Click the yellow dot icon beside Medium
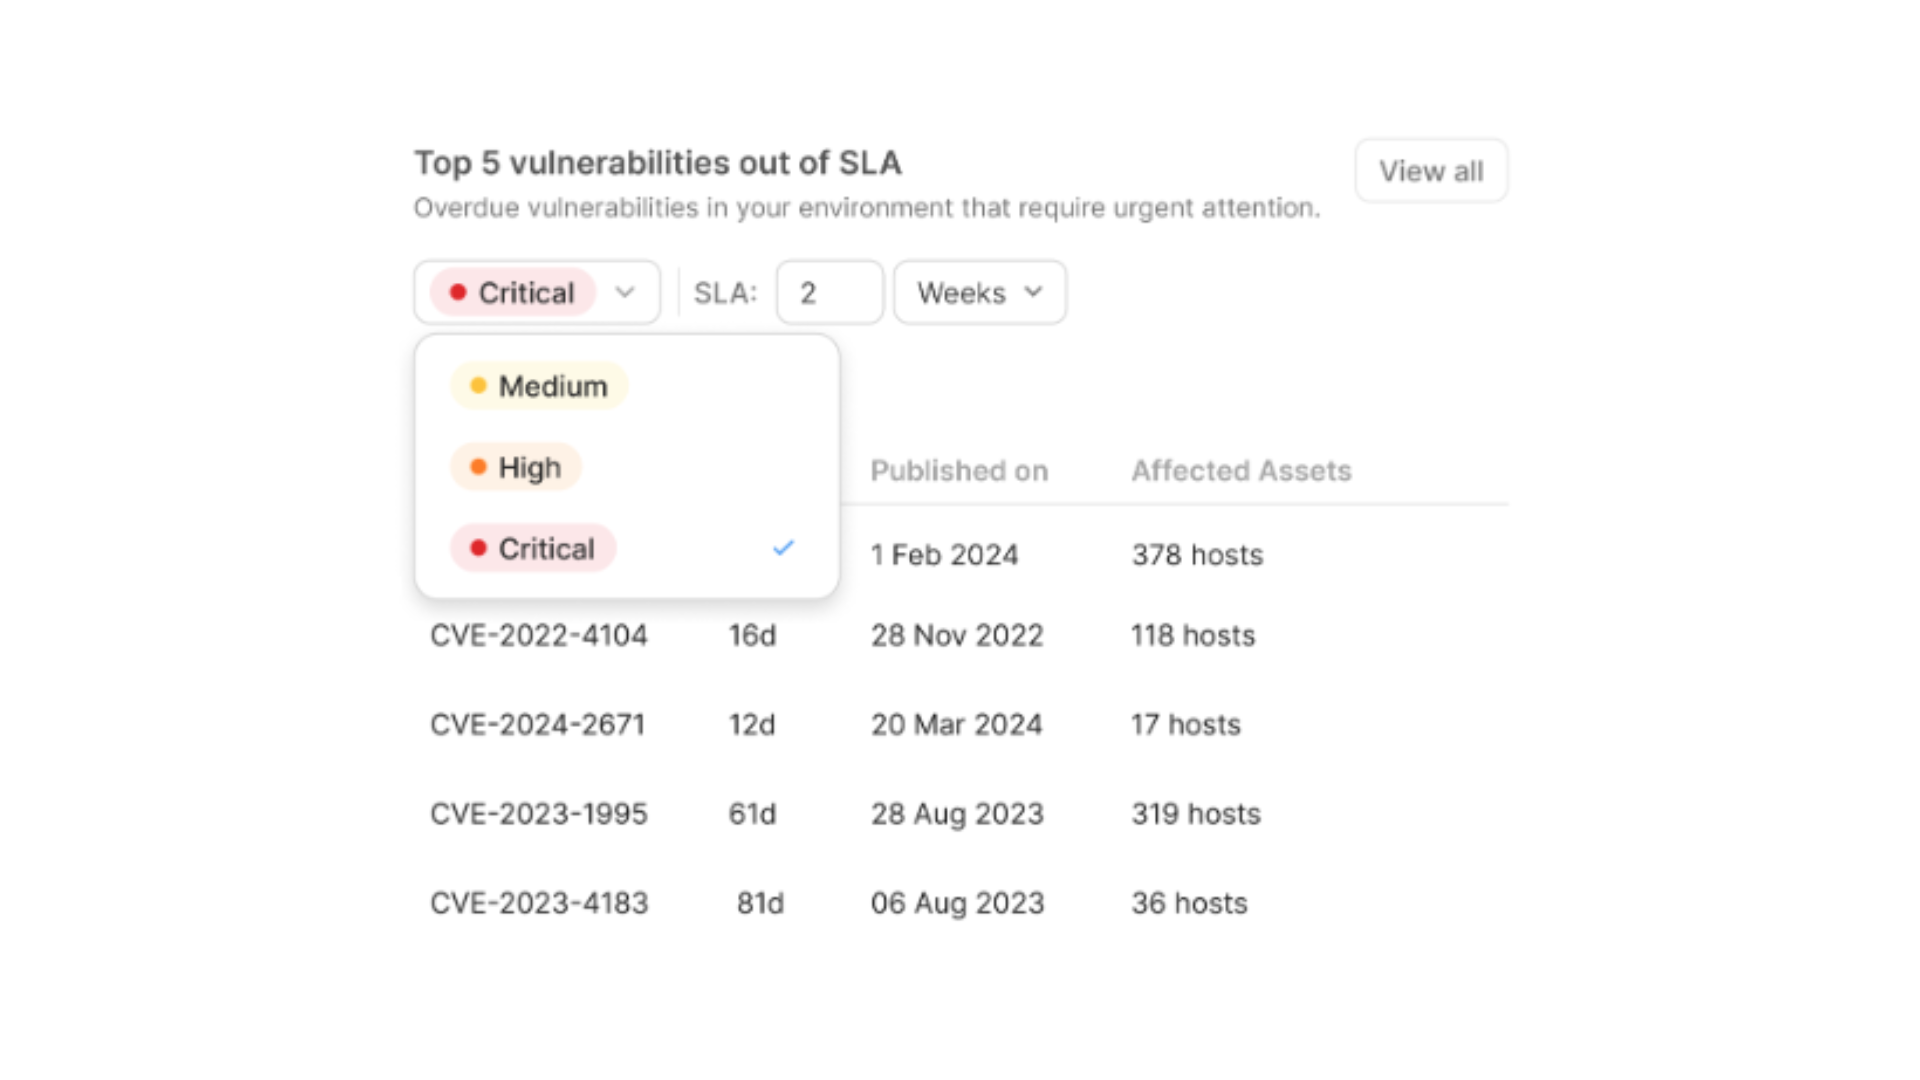Screen dimensions: 1920x1080 pos(479,385)
